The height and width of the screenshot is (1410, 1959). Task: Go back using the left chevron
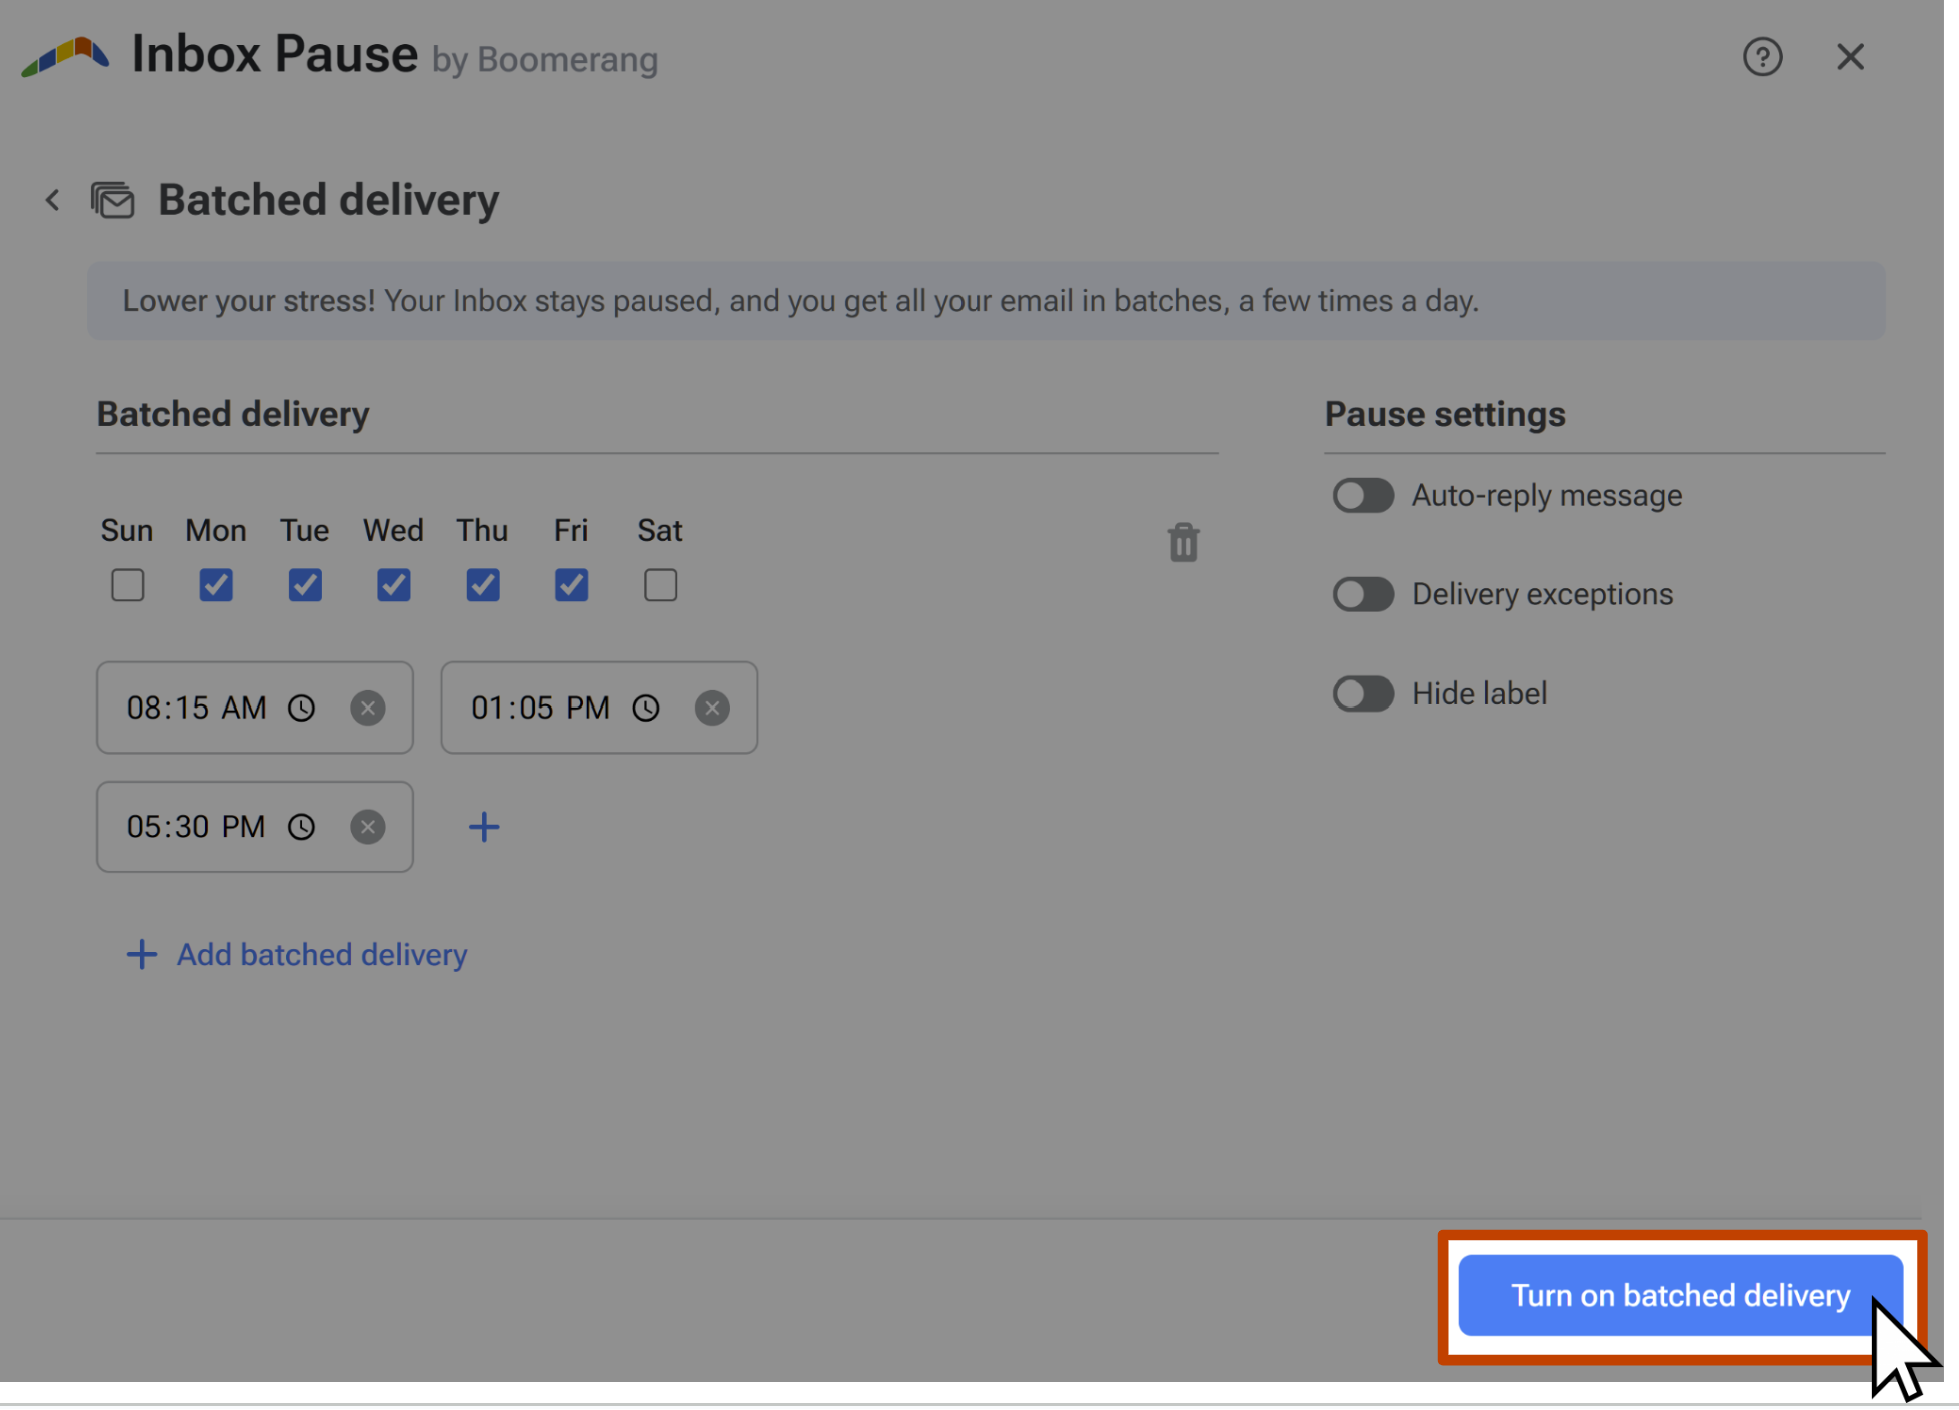(53, 201)
